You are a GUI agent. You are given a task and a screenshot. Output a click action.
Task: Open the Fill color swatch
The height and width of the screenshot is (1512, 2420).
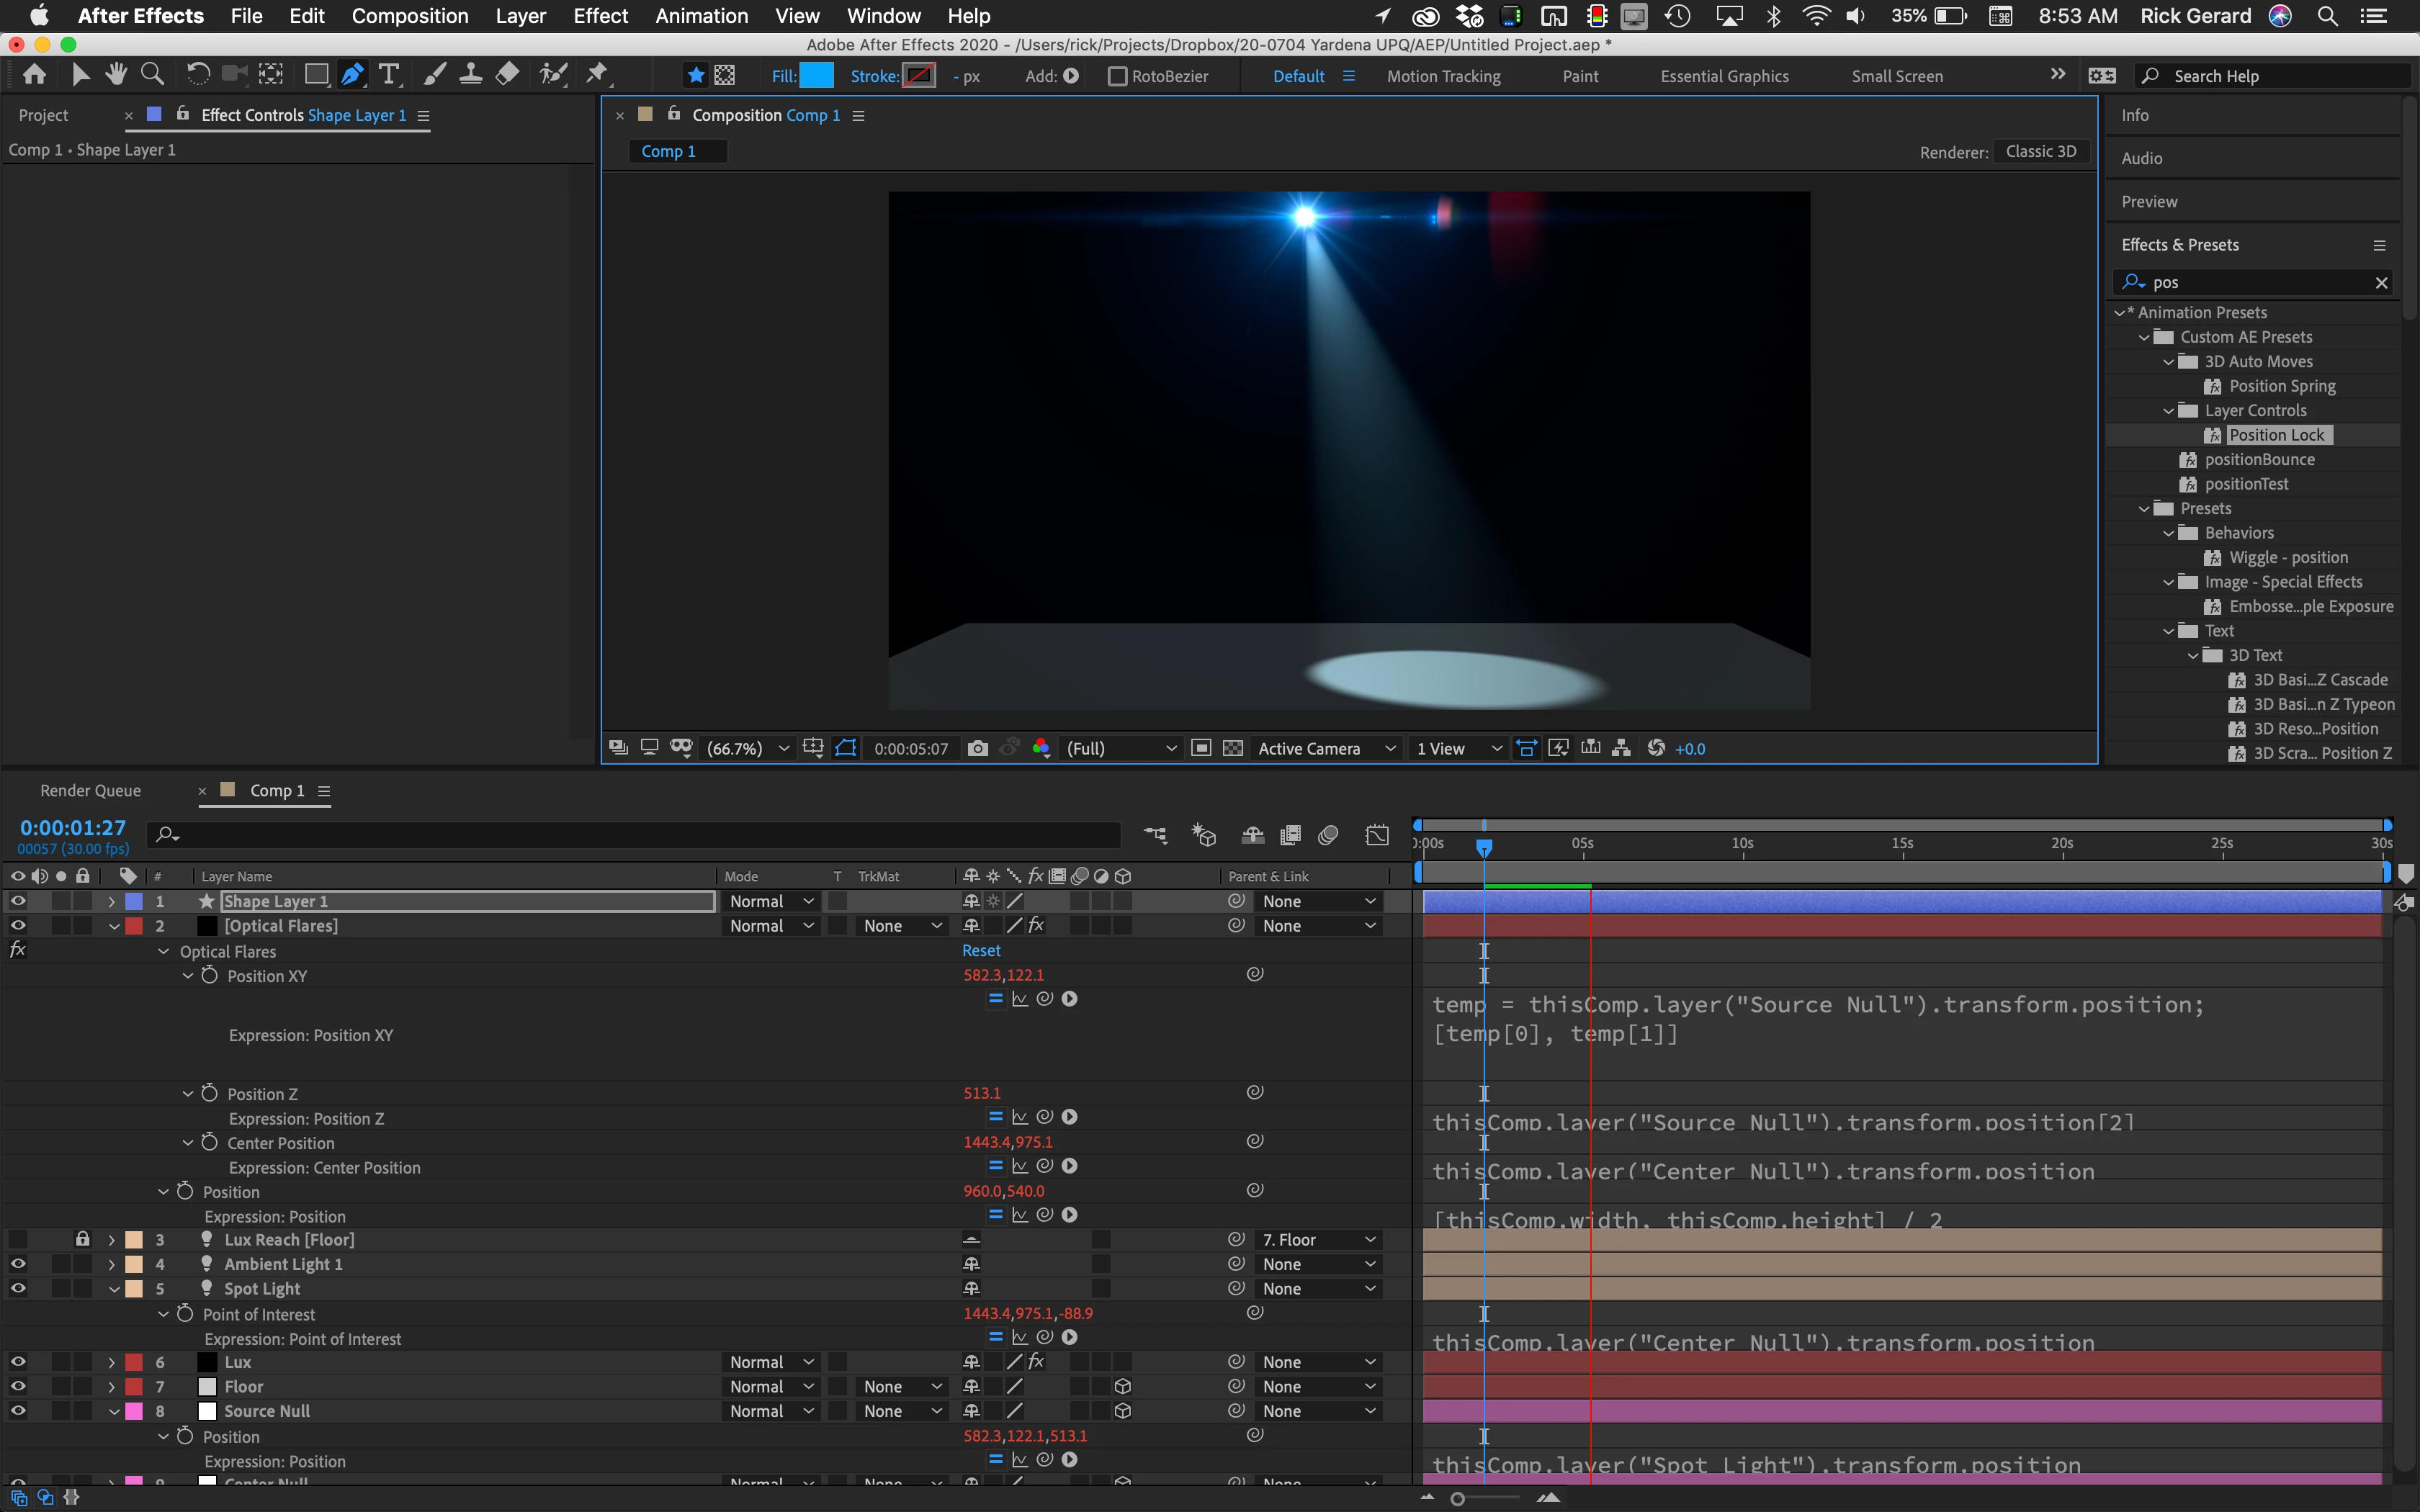tap(816, 76)
